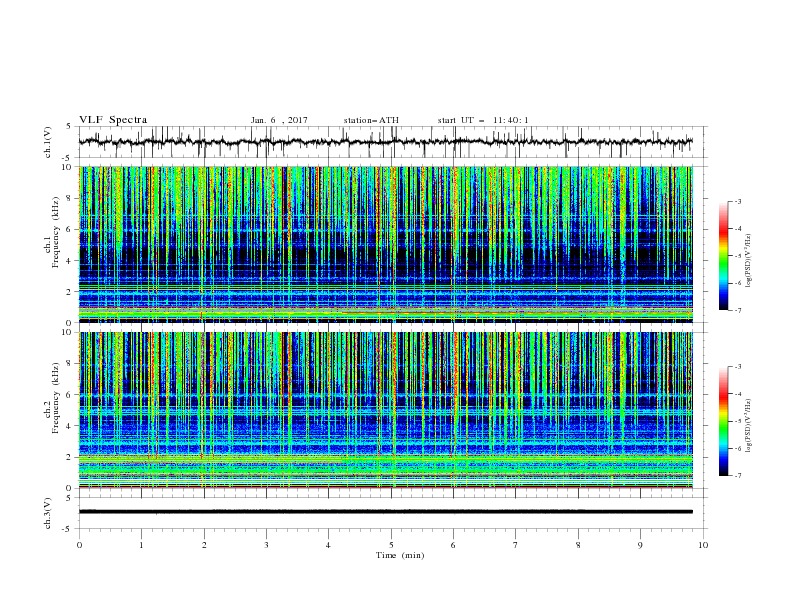Click the "-7" label on ch.1 colorbar
This screenshot has width=792, height=612.
737,310
